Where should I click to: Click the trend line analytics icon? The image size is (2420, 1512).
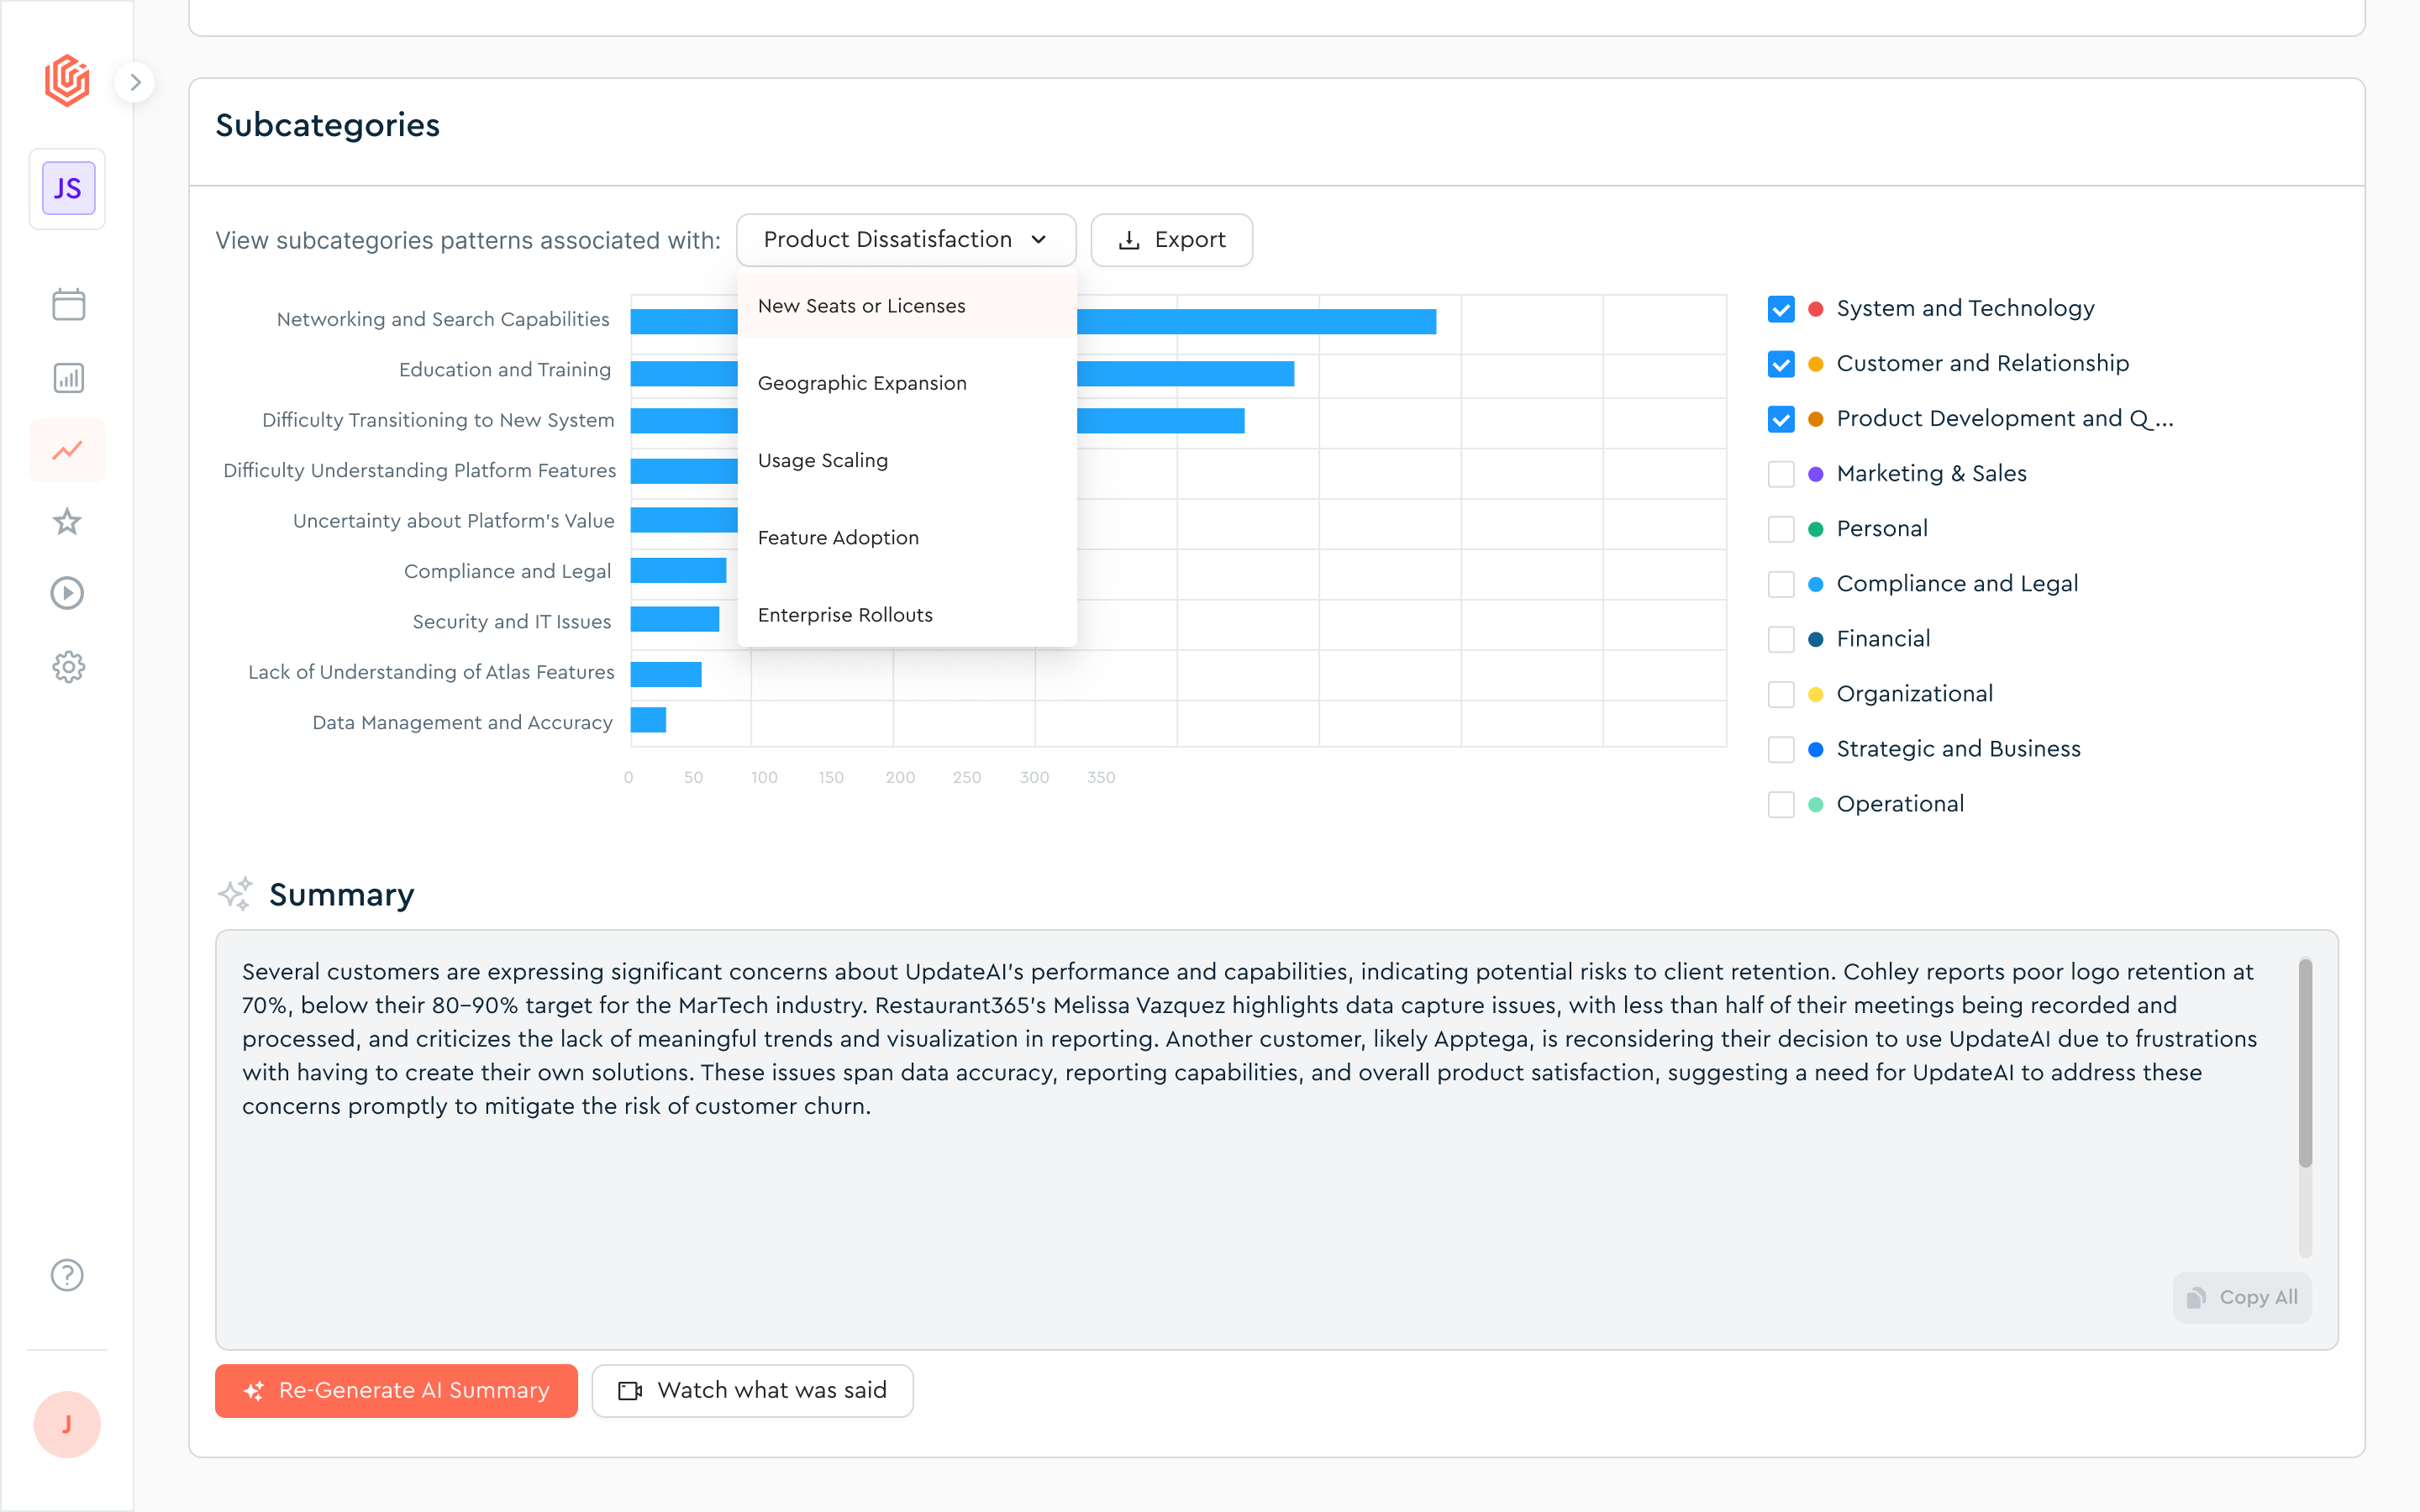(x=68, y=450)
